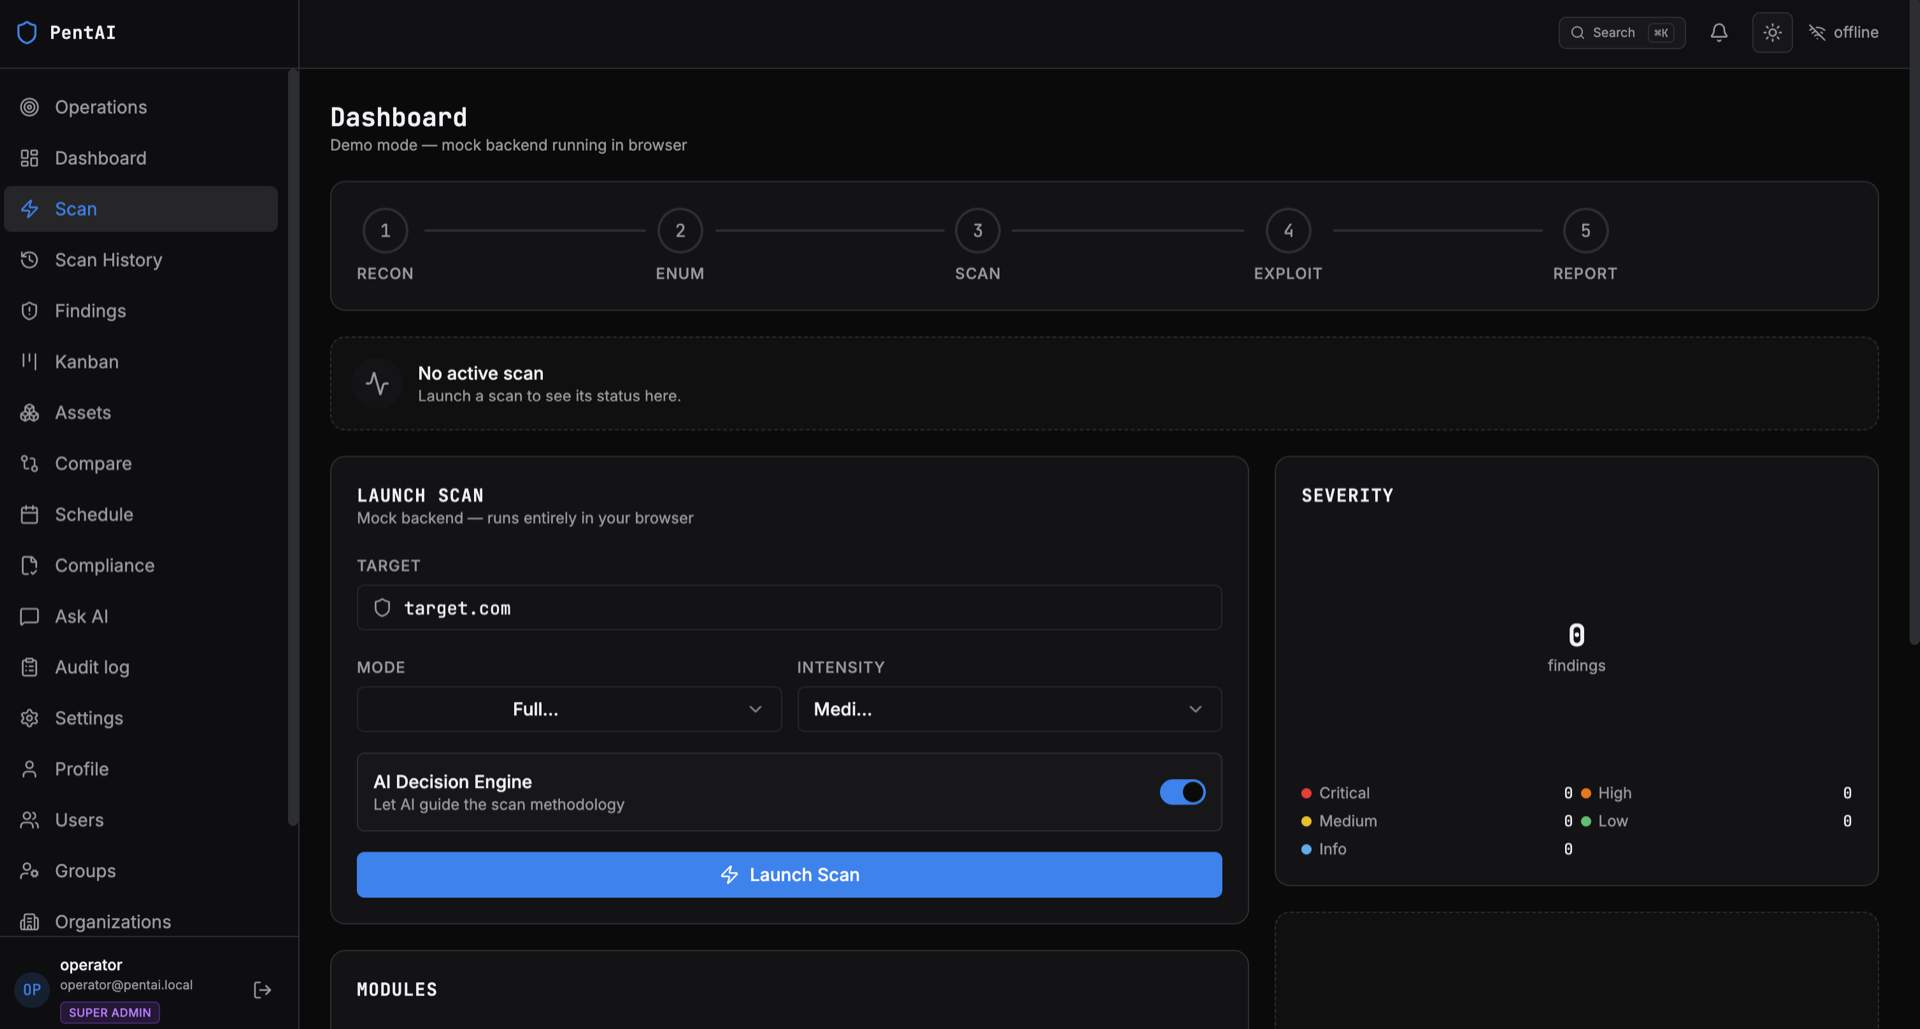Click the Launch Scan button
This screenshot has height=1029, width=1920.
click(789, 875)
